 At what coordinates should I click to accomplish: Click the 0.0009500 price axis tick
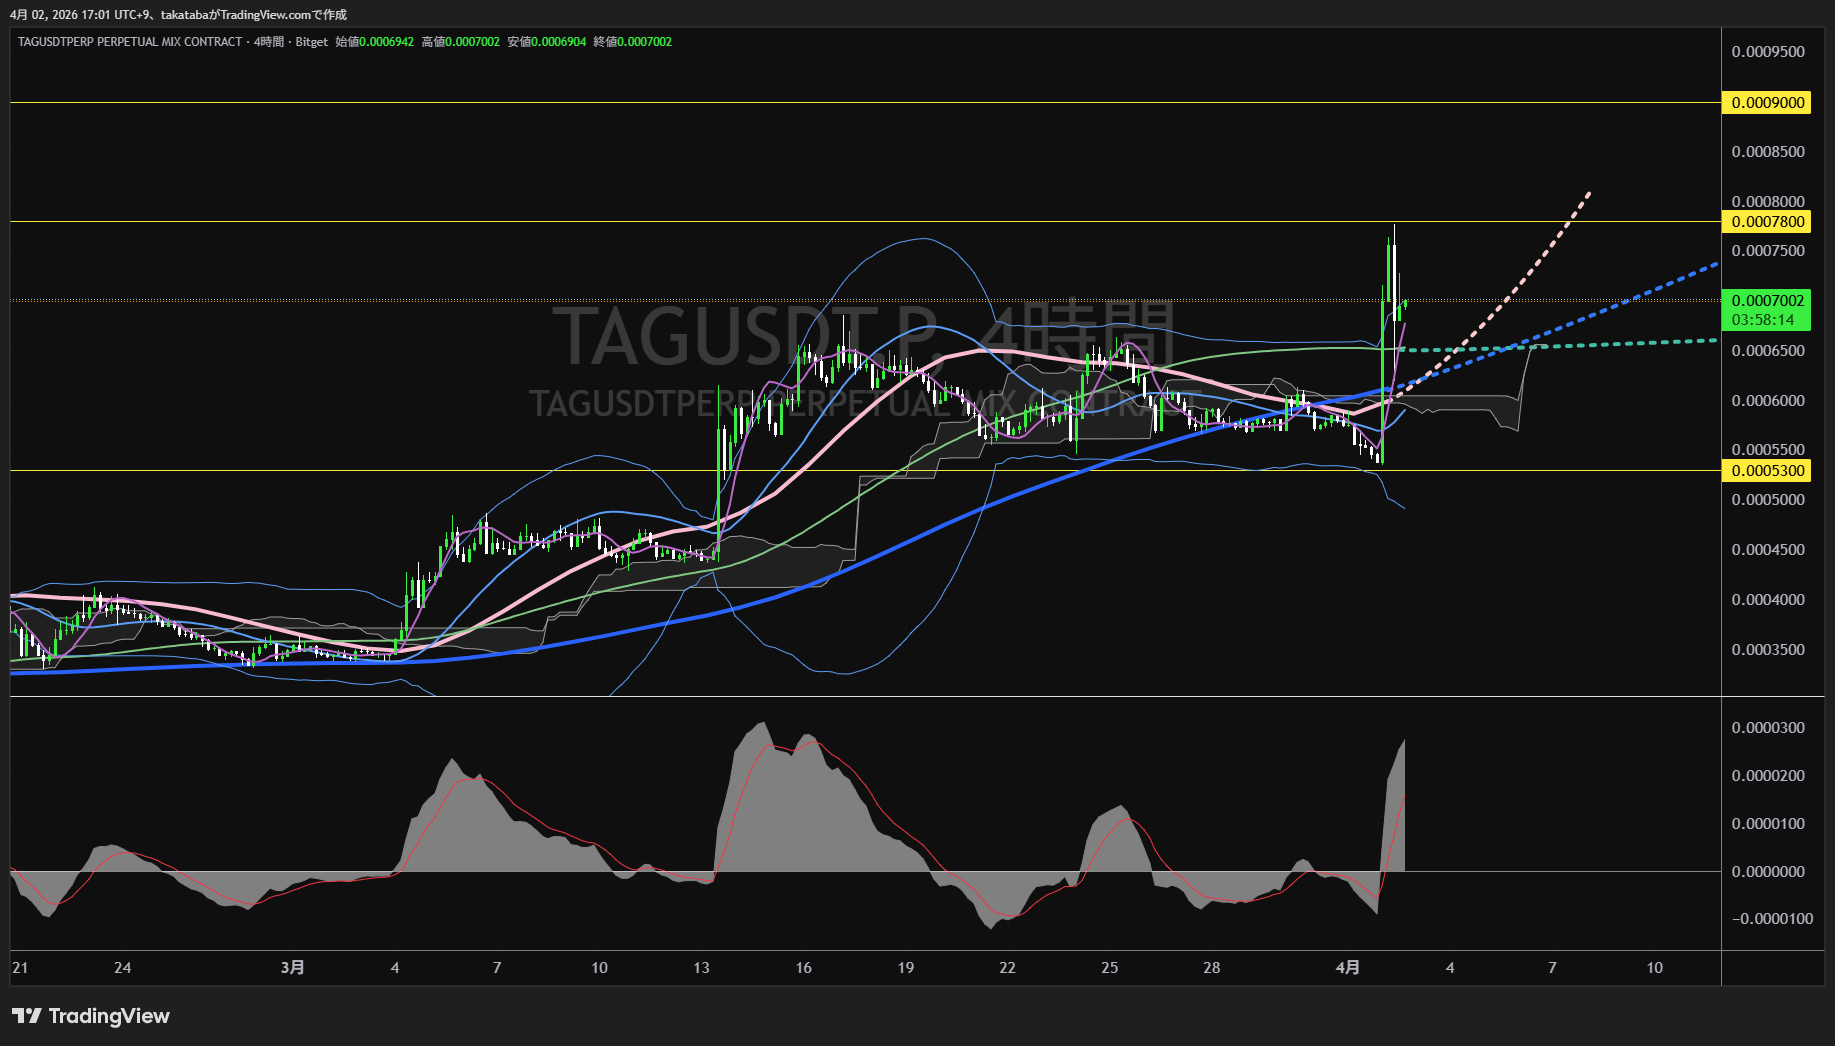pyautogui.click(x=1768, y=52)
